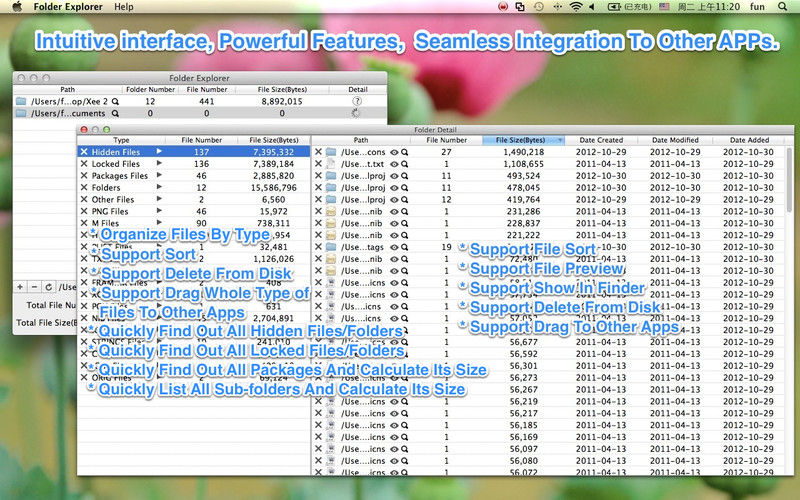Image resolution: width=800 pixels, height=500 pixels.
Task: Click the folder icon of the /Use…cons row
Action: coord(331,152)
